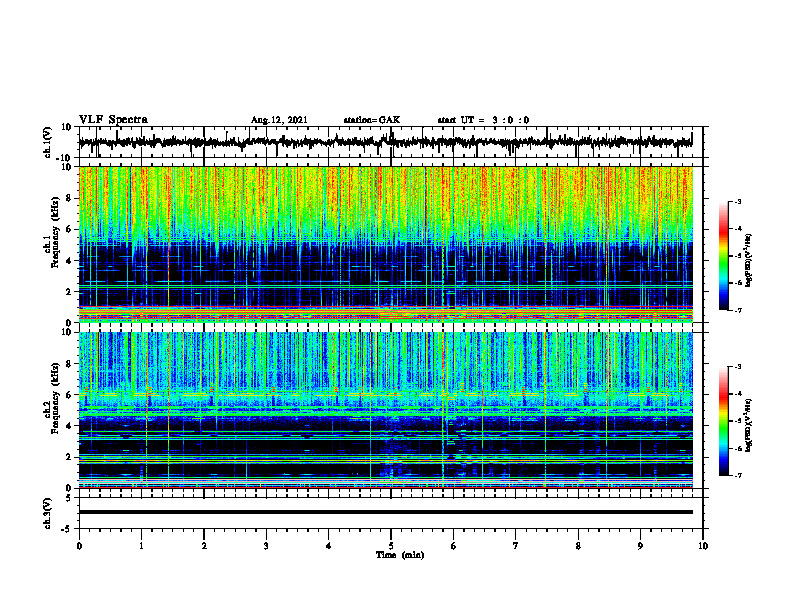Image resolution: width=792 pixels, height=612 pixels.
Task: Click the "start UT = 3 : 0 : 0" text
Action: click(483, 120)
